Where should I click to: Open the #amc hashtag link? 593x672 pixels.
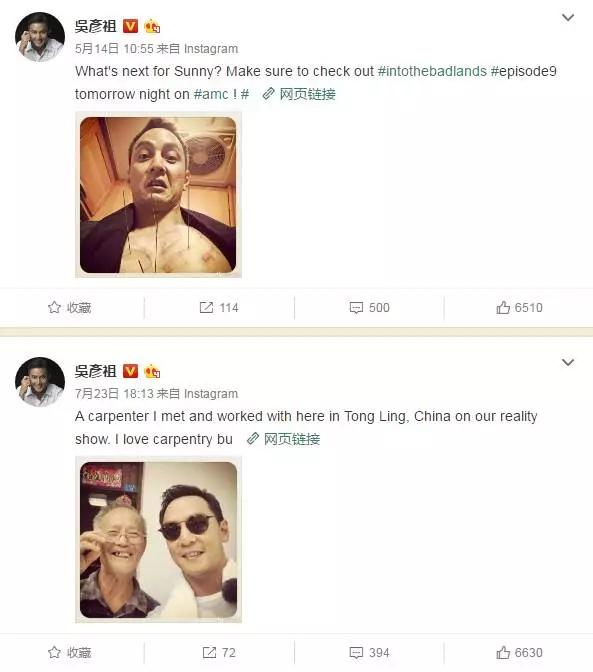click(x=211, y=94)
